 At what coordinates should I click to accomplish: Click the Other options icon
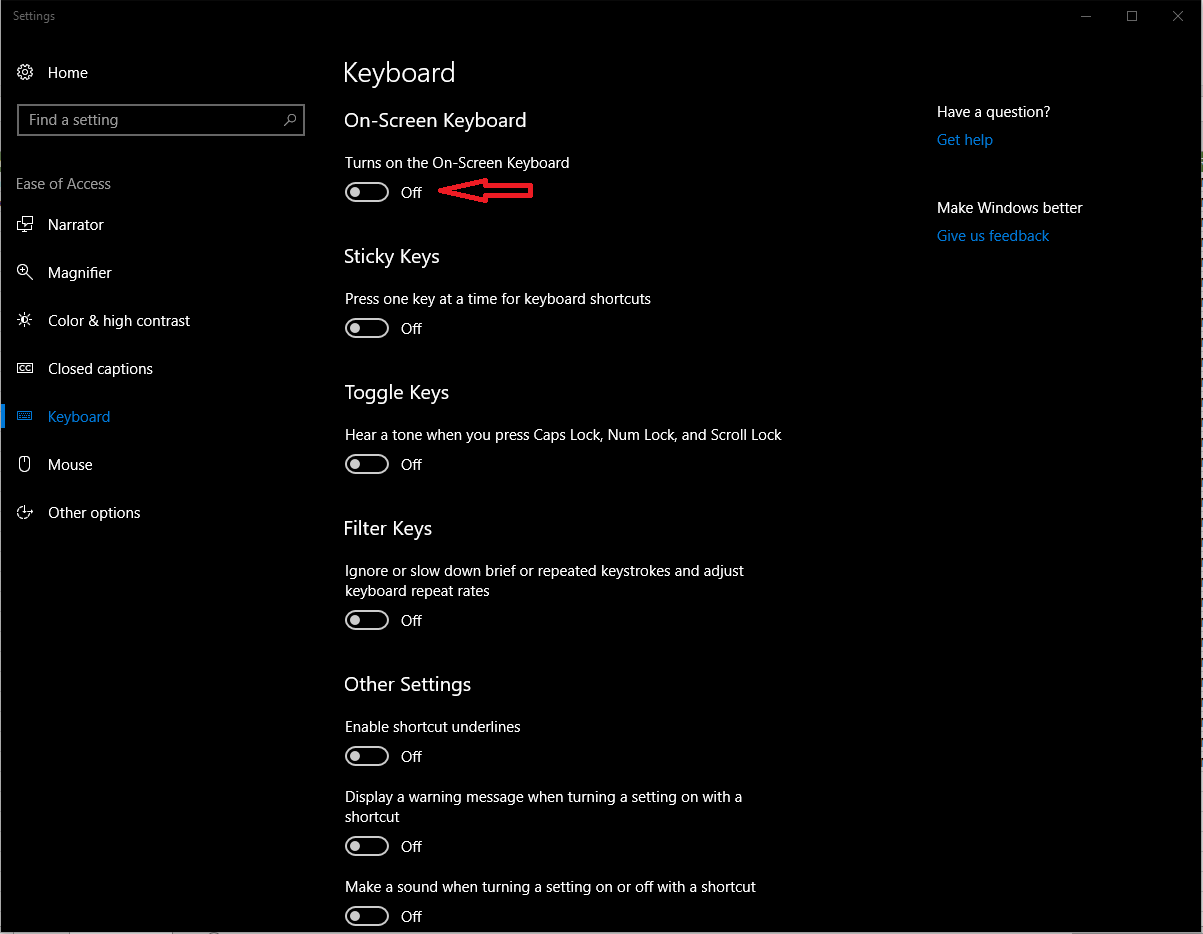pyautogui.click(x=26, y=513)
